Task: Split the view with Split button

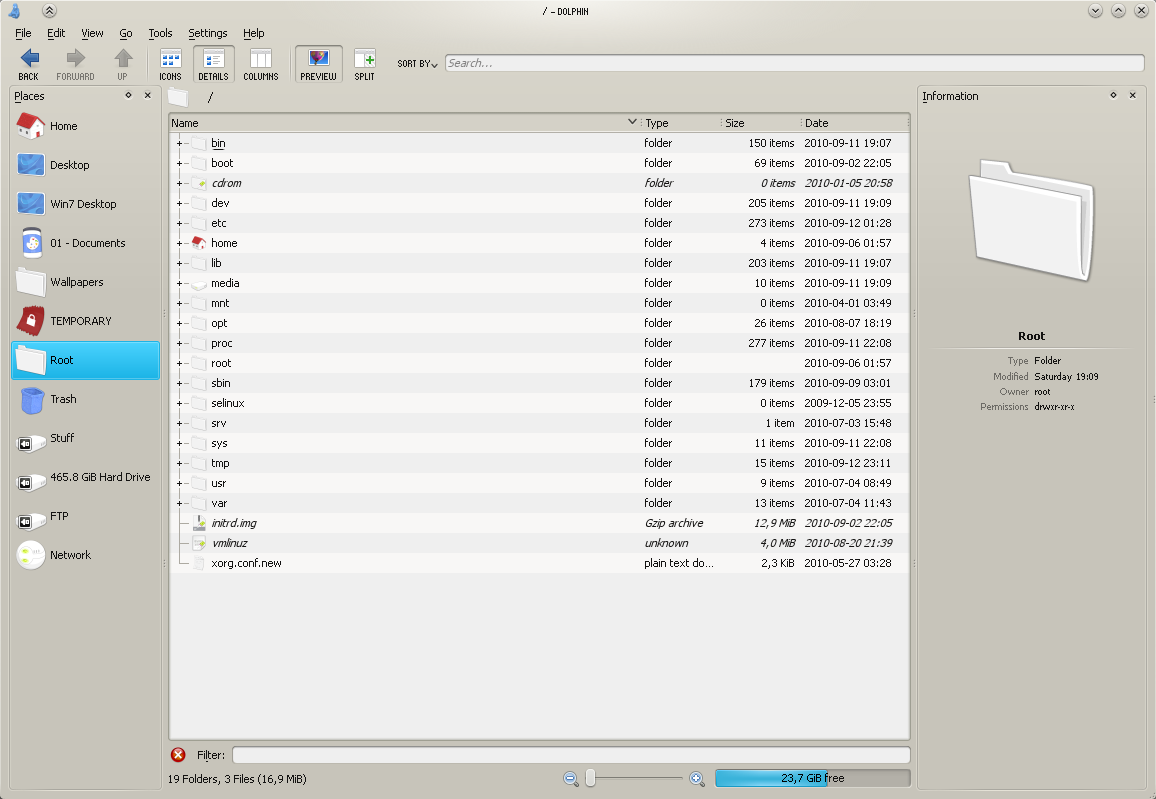Action: click(364, 64)
